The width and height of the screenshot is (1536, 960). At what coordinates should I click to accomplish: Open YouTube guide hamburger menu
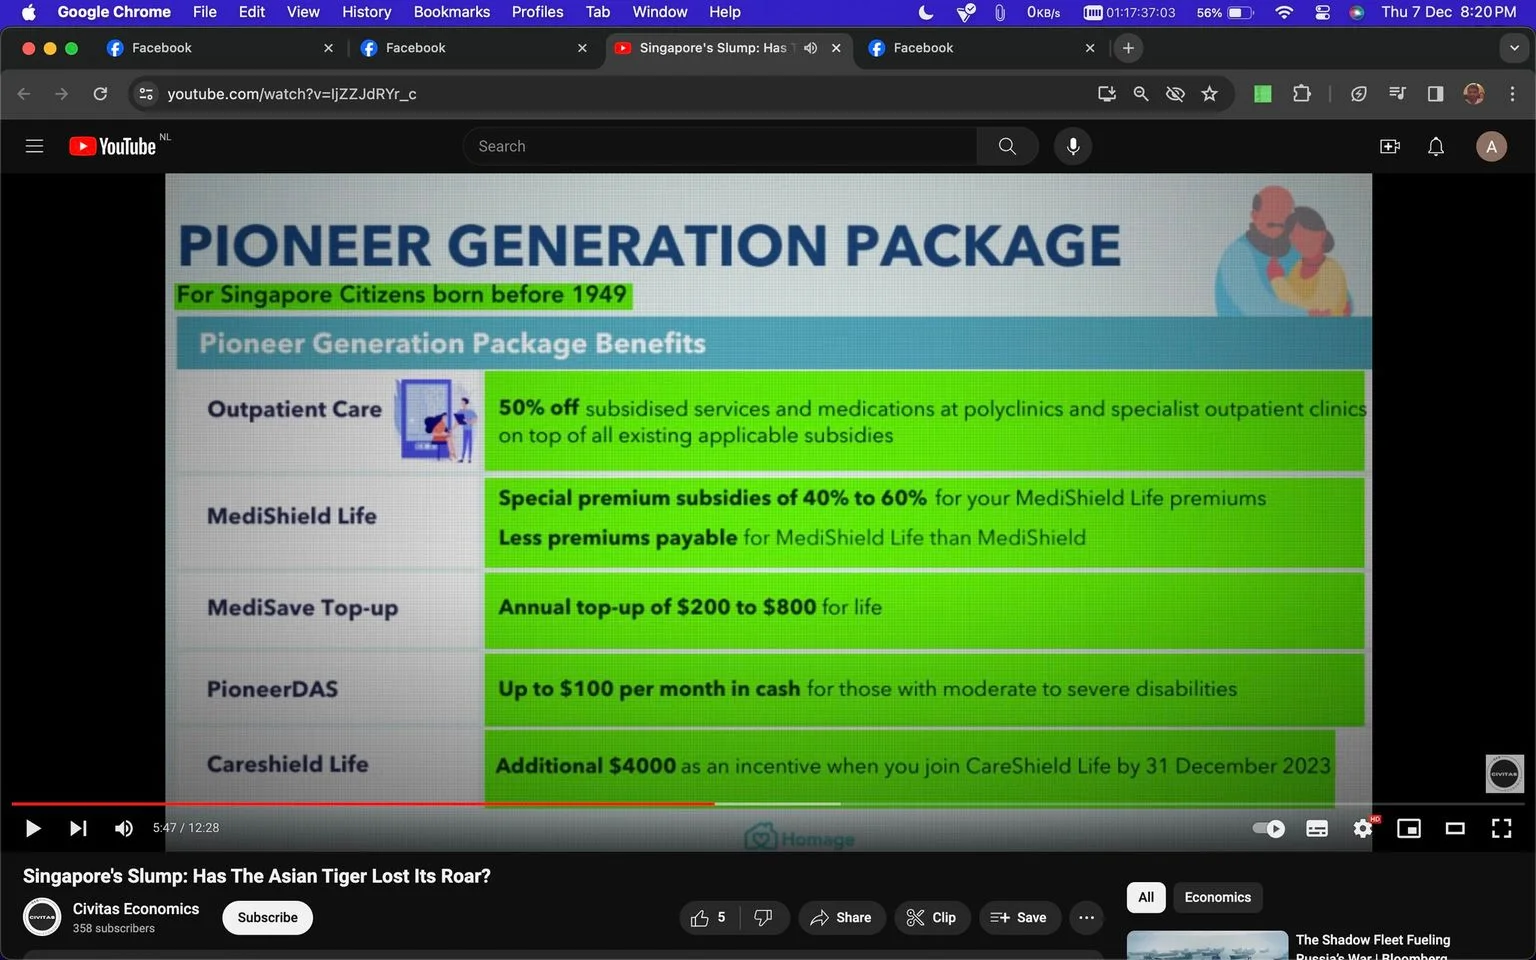pyautogui.click(x=34, y=146)
